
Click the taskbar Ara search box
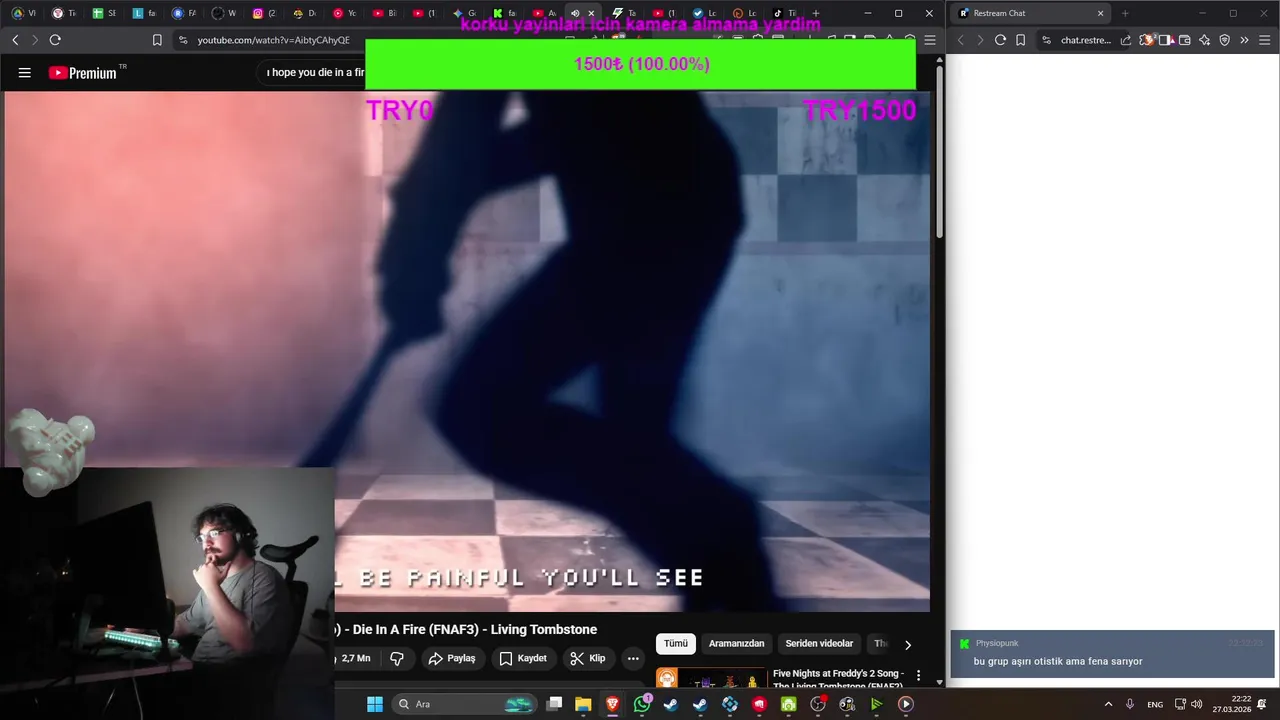[465, 704]
